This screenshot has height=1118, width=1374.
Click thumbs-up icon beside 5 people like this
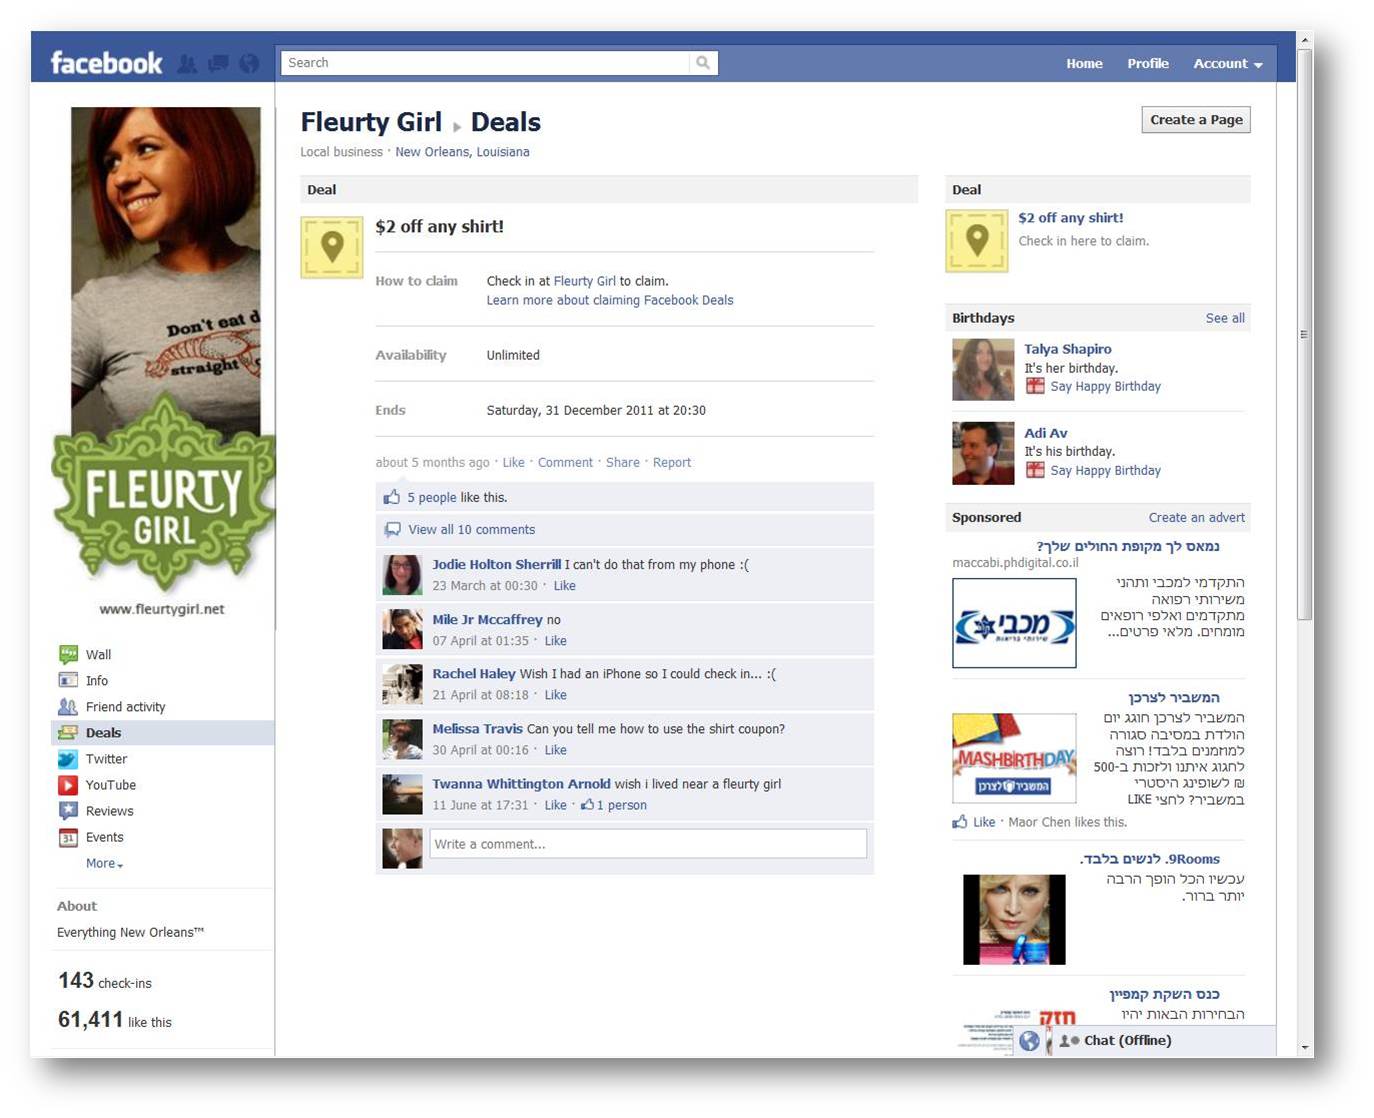[391, 498]
